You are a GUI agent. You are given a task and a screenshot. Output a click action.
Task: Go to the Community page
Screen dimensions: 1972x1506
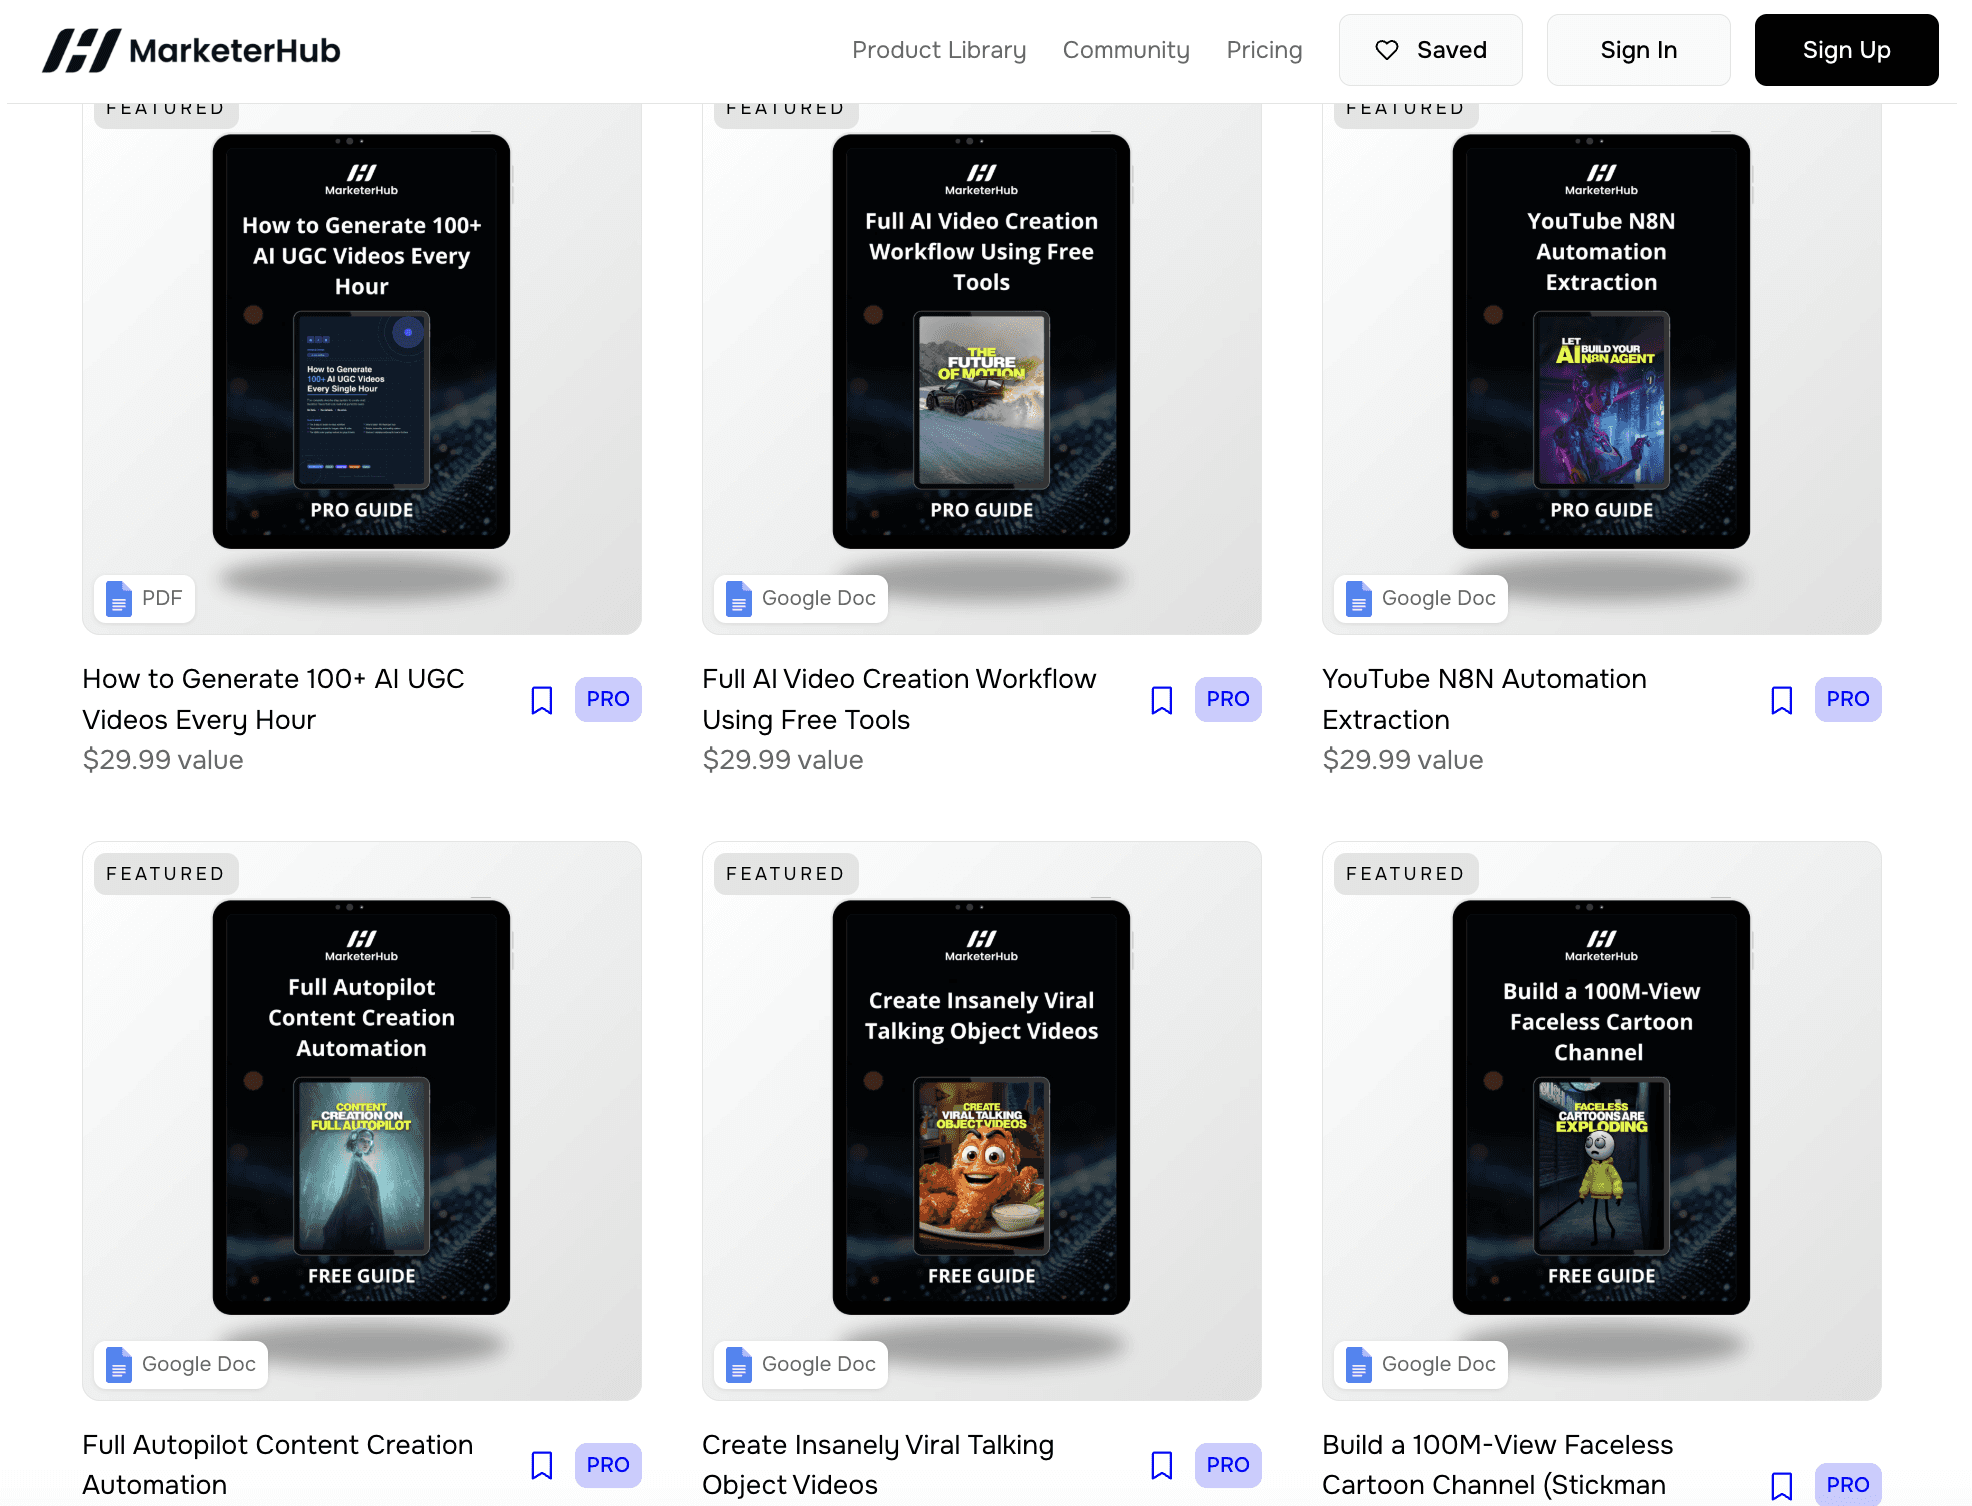click(x=1126, y=50)
